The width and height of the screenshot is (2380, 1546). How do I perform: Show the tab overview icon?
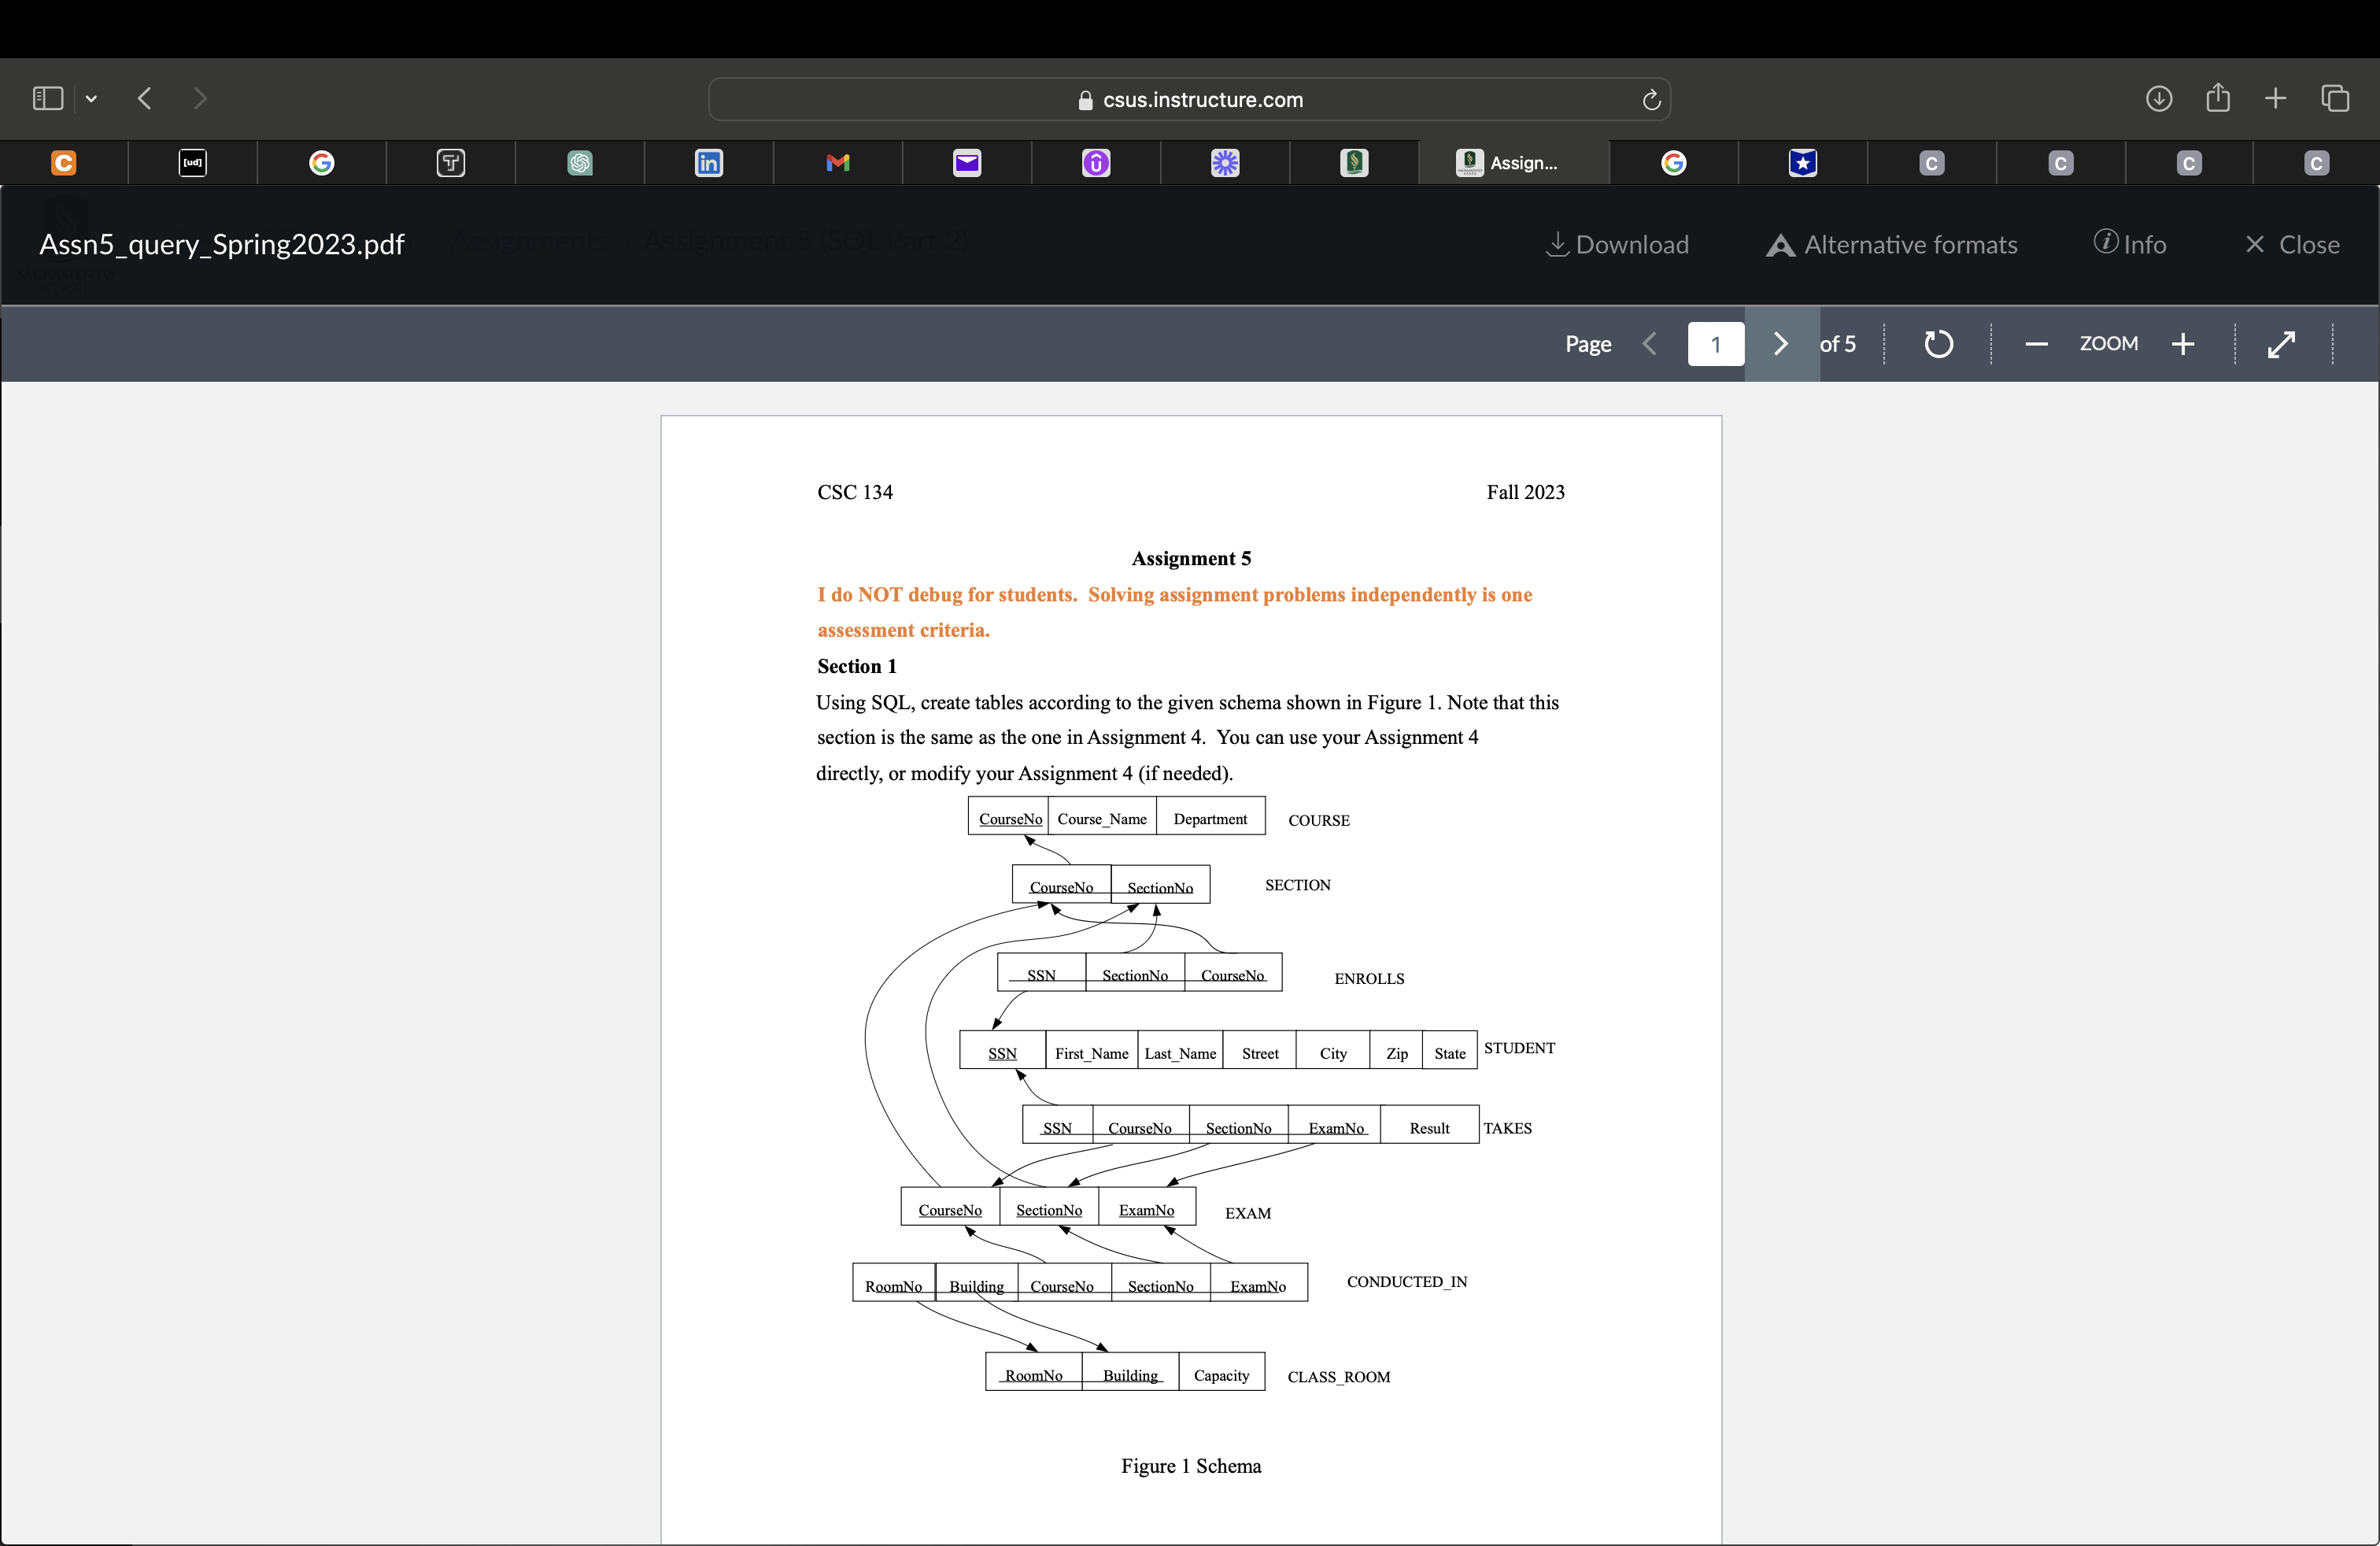click(x=2335, y=98)
